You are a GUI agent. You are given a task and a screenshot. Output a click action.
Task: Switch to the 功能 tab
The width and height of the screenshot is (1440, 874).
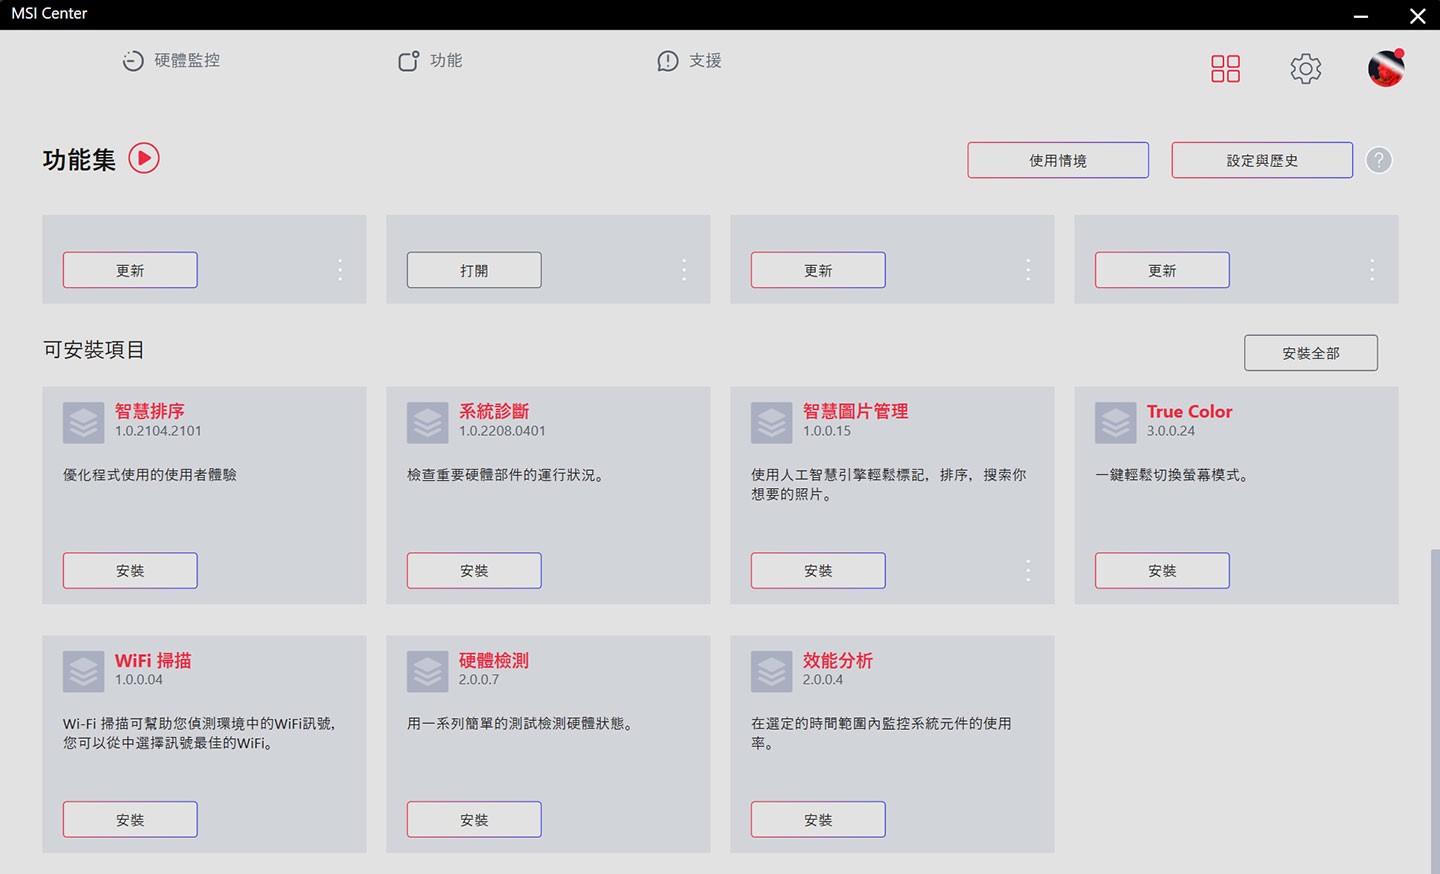point(430,61)
